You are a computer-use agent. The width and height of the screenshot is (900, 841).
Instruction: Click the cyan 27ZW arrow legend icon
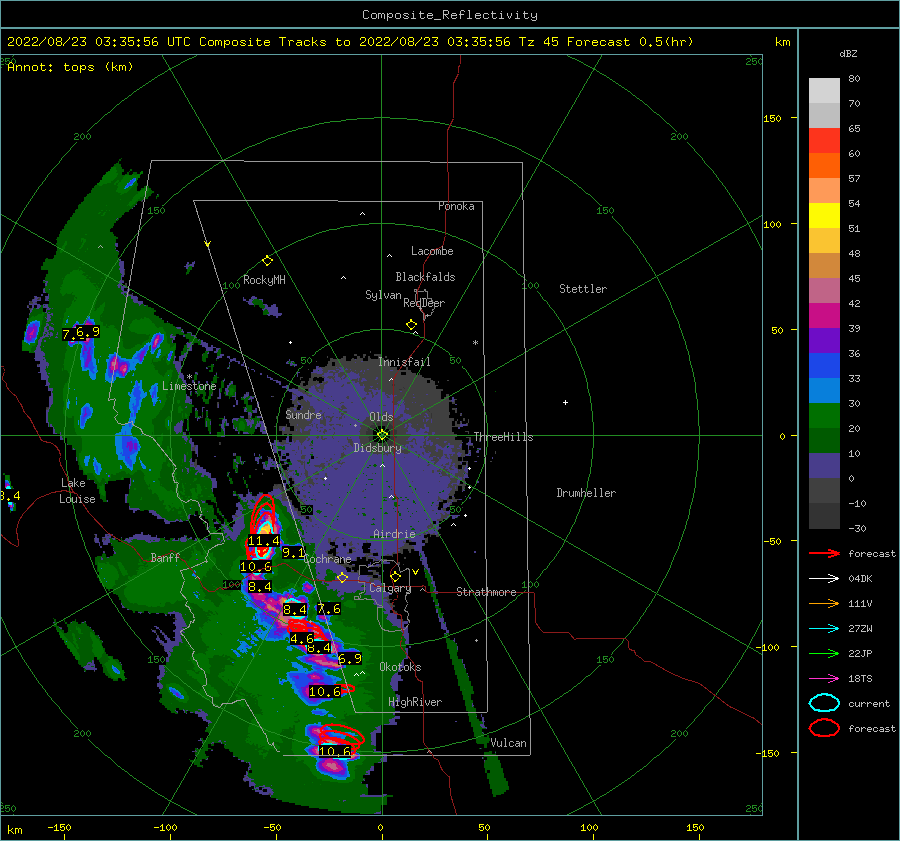click(824, 629)
